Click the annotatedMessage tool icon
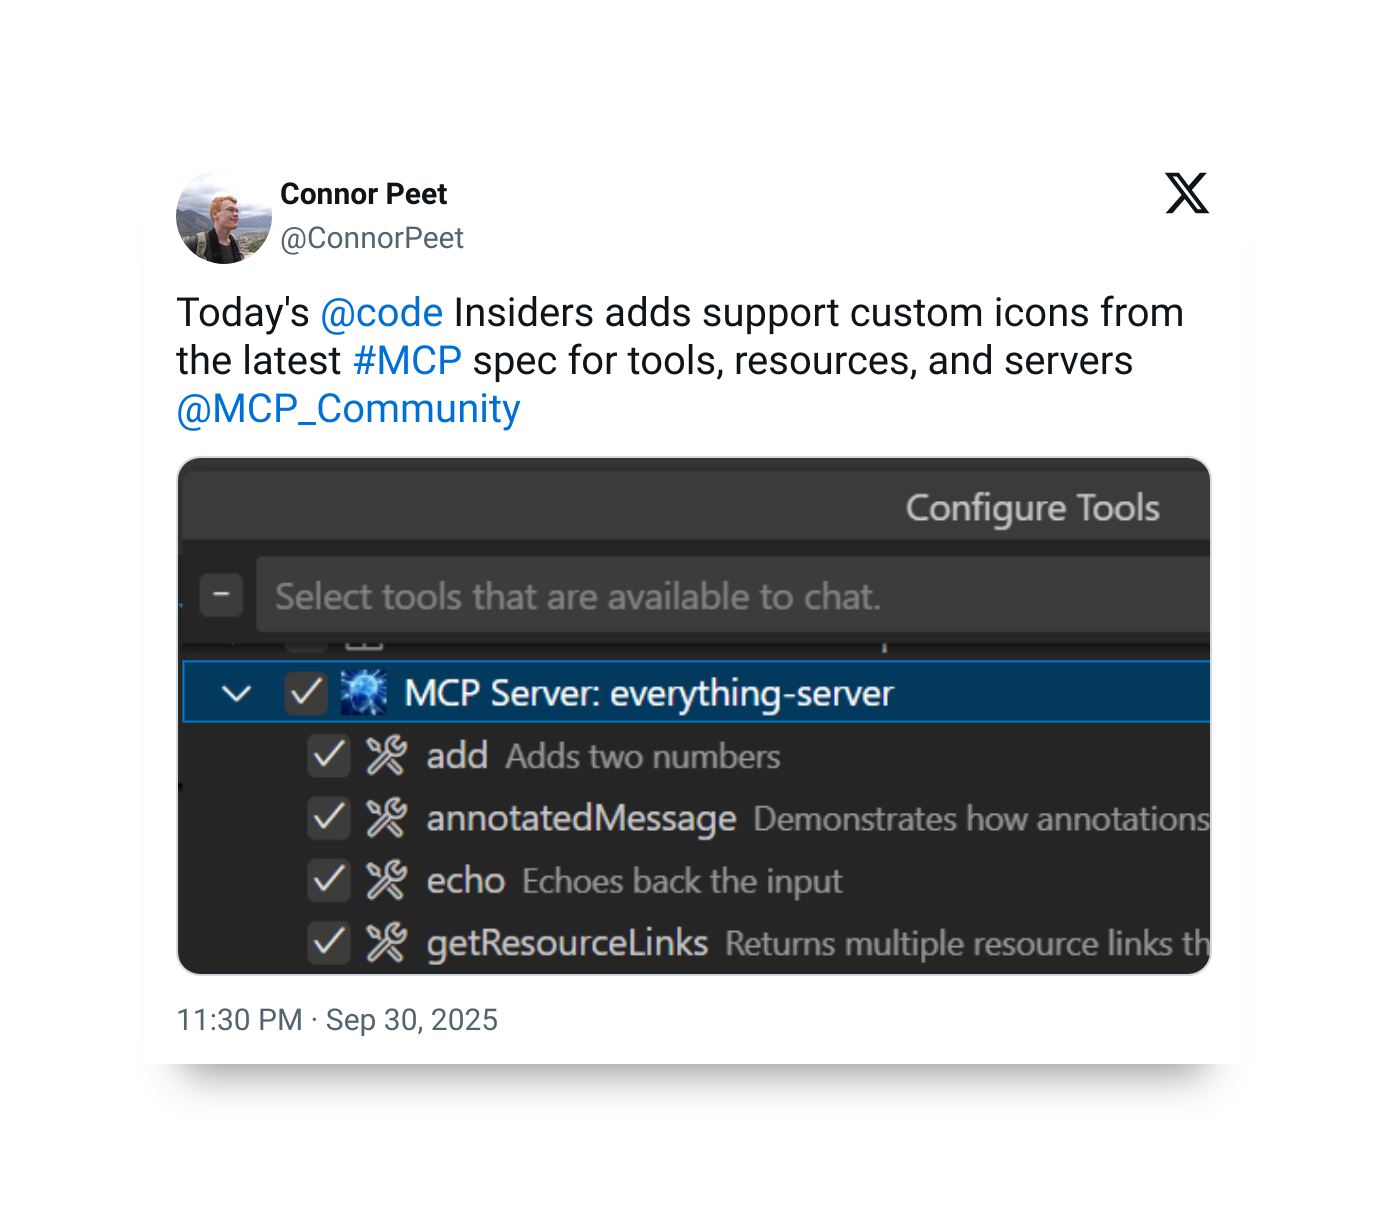Screen dimensions: 1388x1208 click(x=386, y=819)
